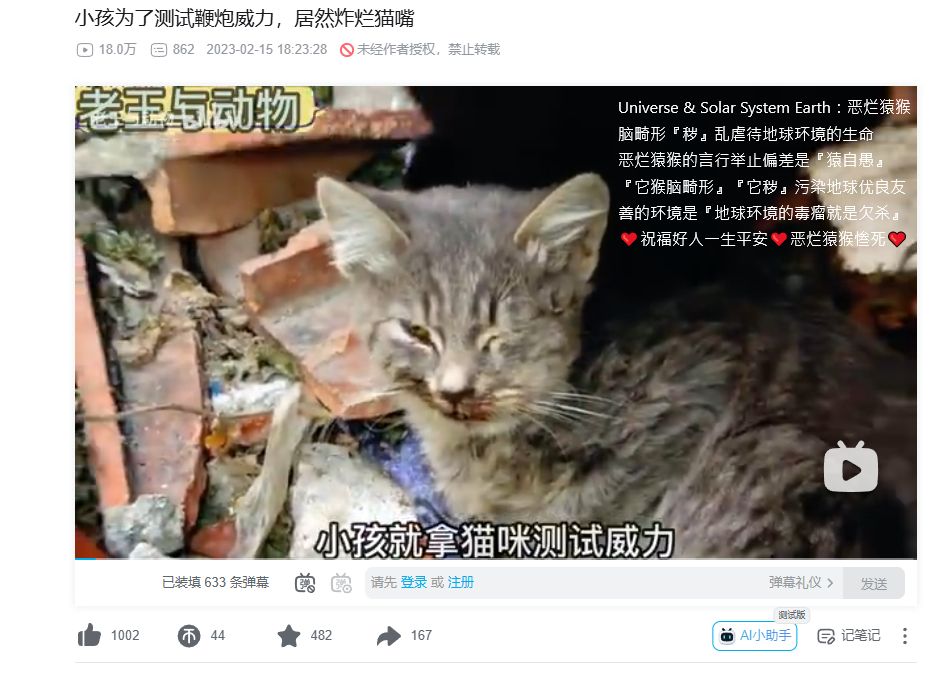Click the coin donate icon

point(189,636)
